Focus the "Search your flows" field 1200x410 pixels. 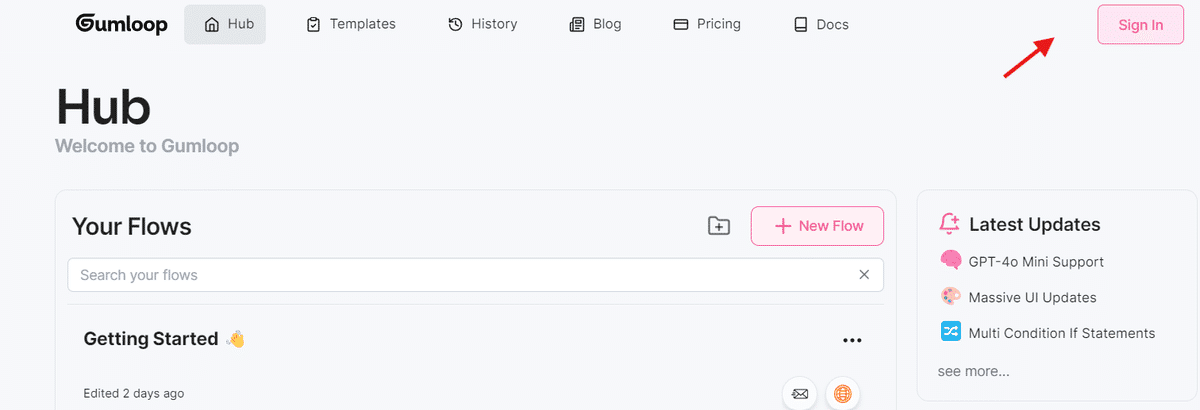(460, 275)
